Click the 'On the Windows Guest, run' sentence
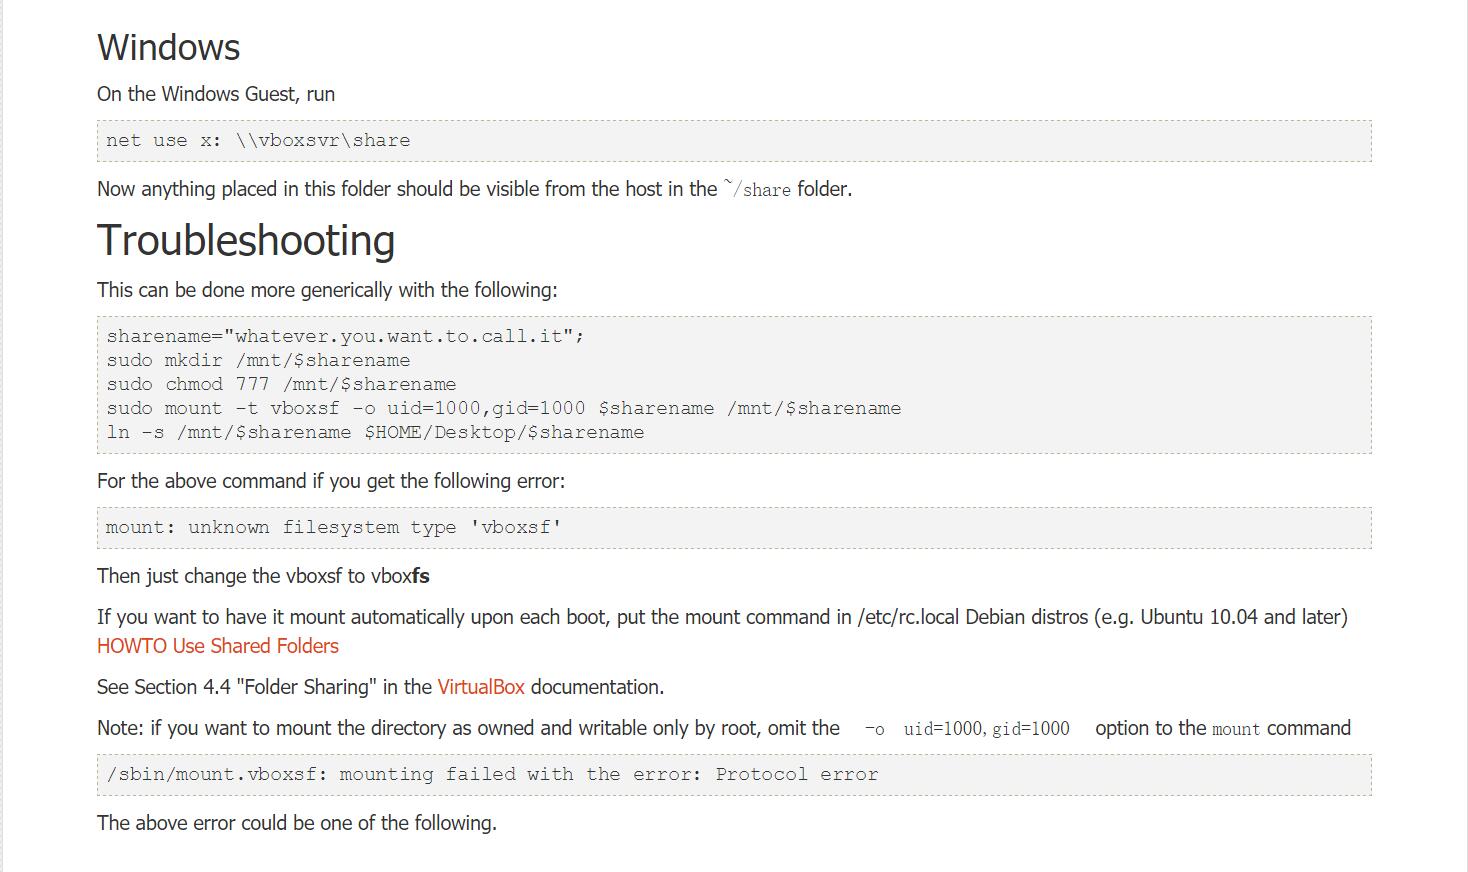 click(216, 94)
